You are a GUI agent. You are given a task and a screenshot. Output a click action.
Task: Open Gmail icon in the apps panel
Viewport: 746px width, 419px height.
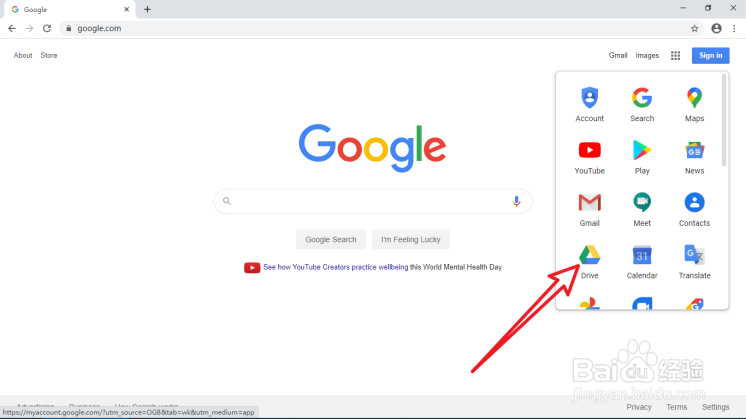point(589,210)
